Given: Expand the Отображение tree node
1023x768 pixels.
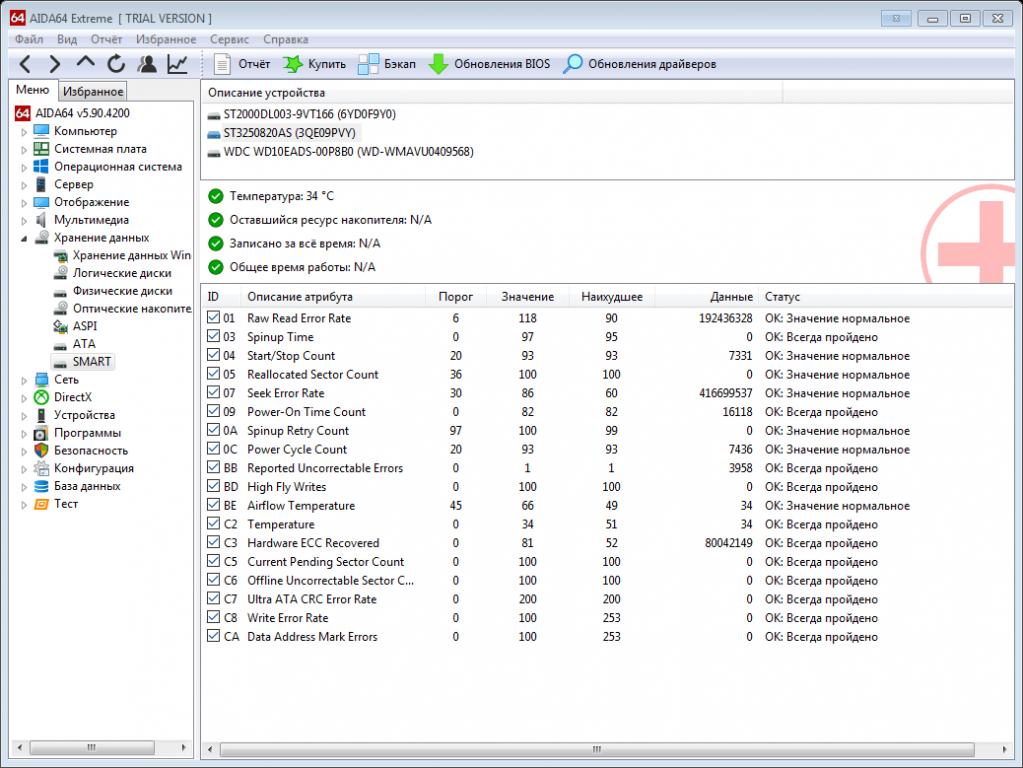Looking at the screenshot, I should click(x=24, y=203).
